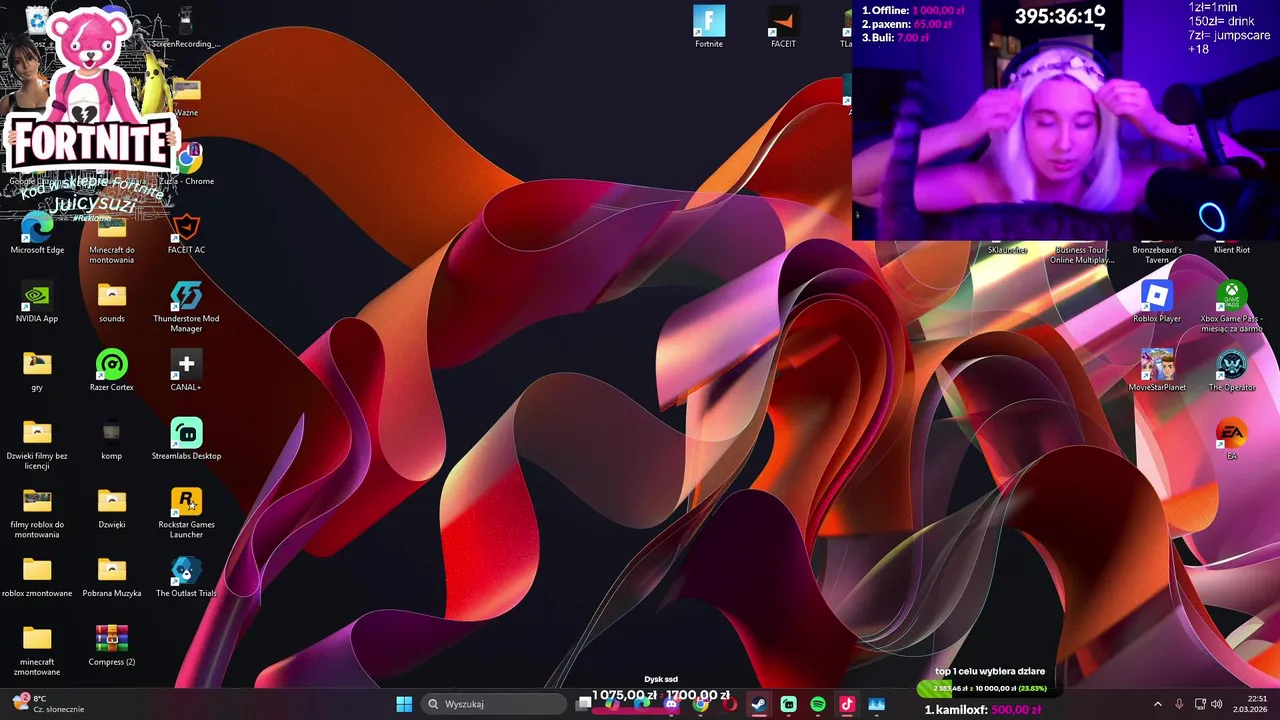Open the Zuzia - Chrome shortcut
This screenshot has width=1280, height=720.
click(187, 165)
